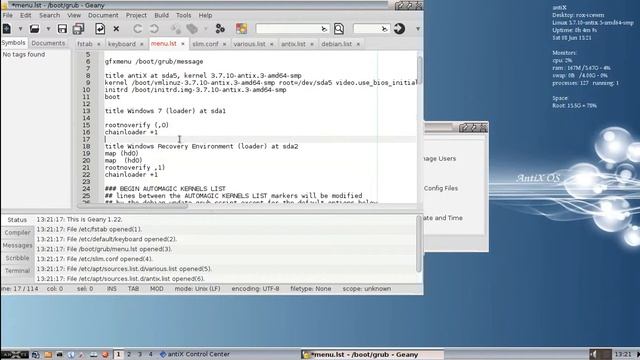Switch to the antix.list document tab
640x360 pixels.
point(293,44)
